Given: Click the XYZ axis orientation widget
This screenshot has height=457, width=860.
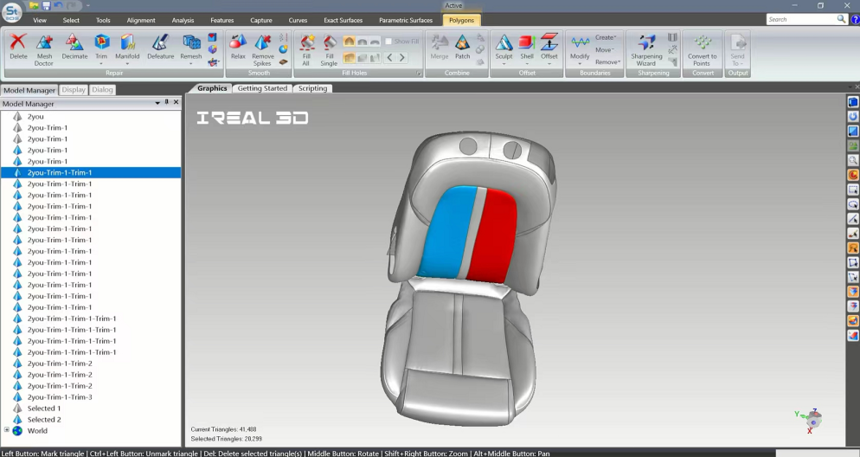Looking at the screenshot, I should pyautogui.click(x=811, y=421).
